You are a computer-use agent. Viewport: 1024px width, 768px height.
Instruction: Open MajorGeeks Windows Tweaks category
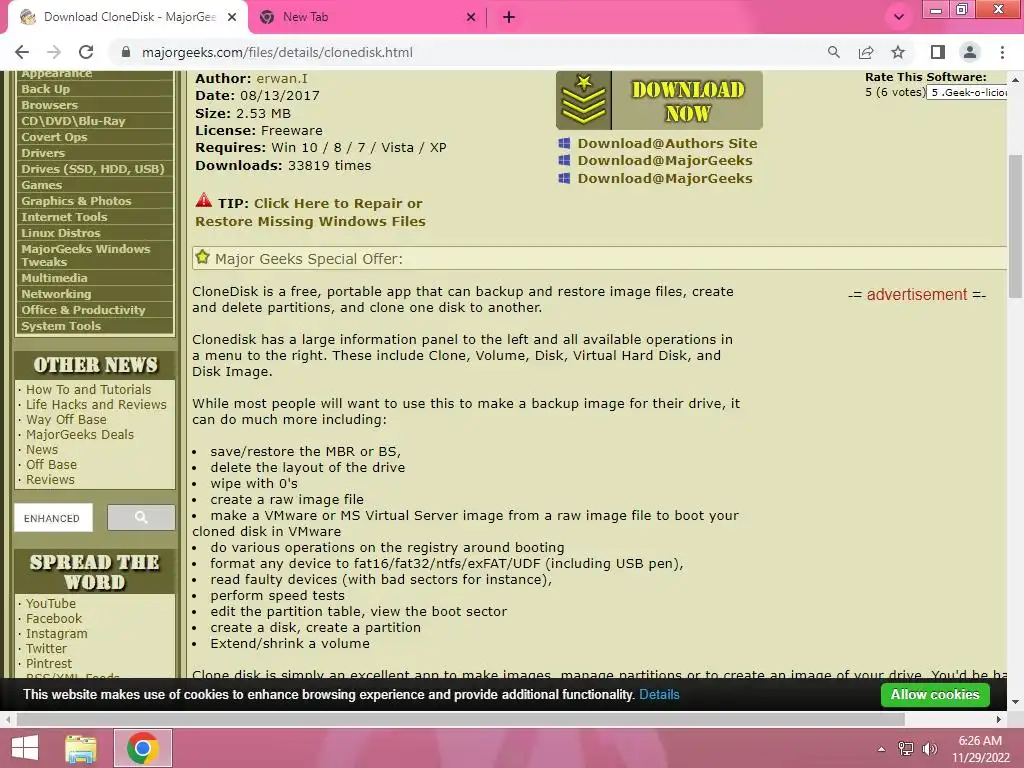95,255
